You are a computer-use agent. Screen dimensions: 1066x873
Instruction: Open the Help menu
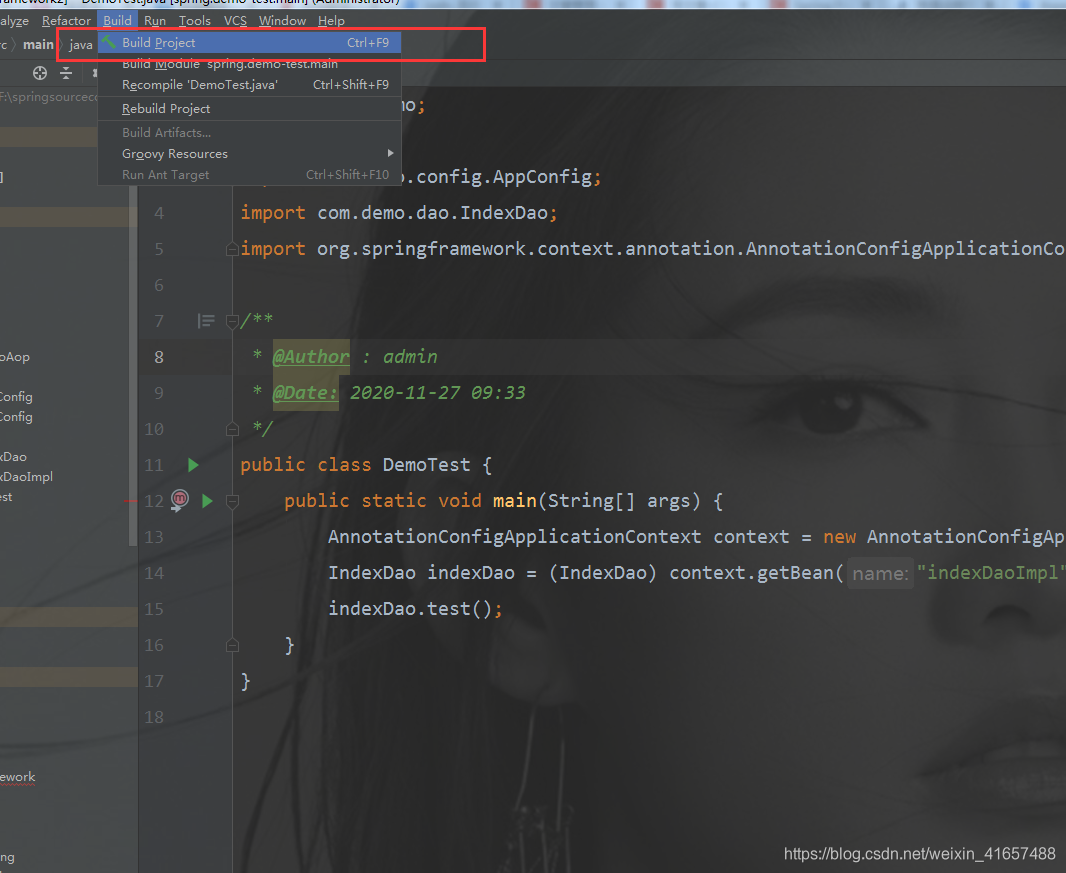pos(331,21)
